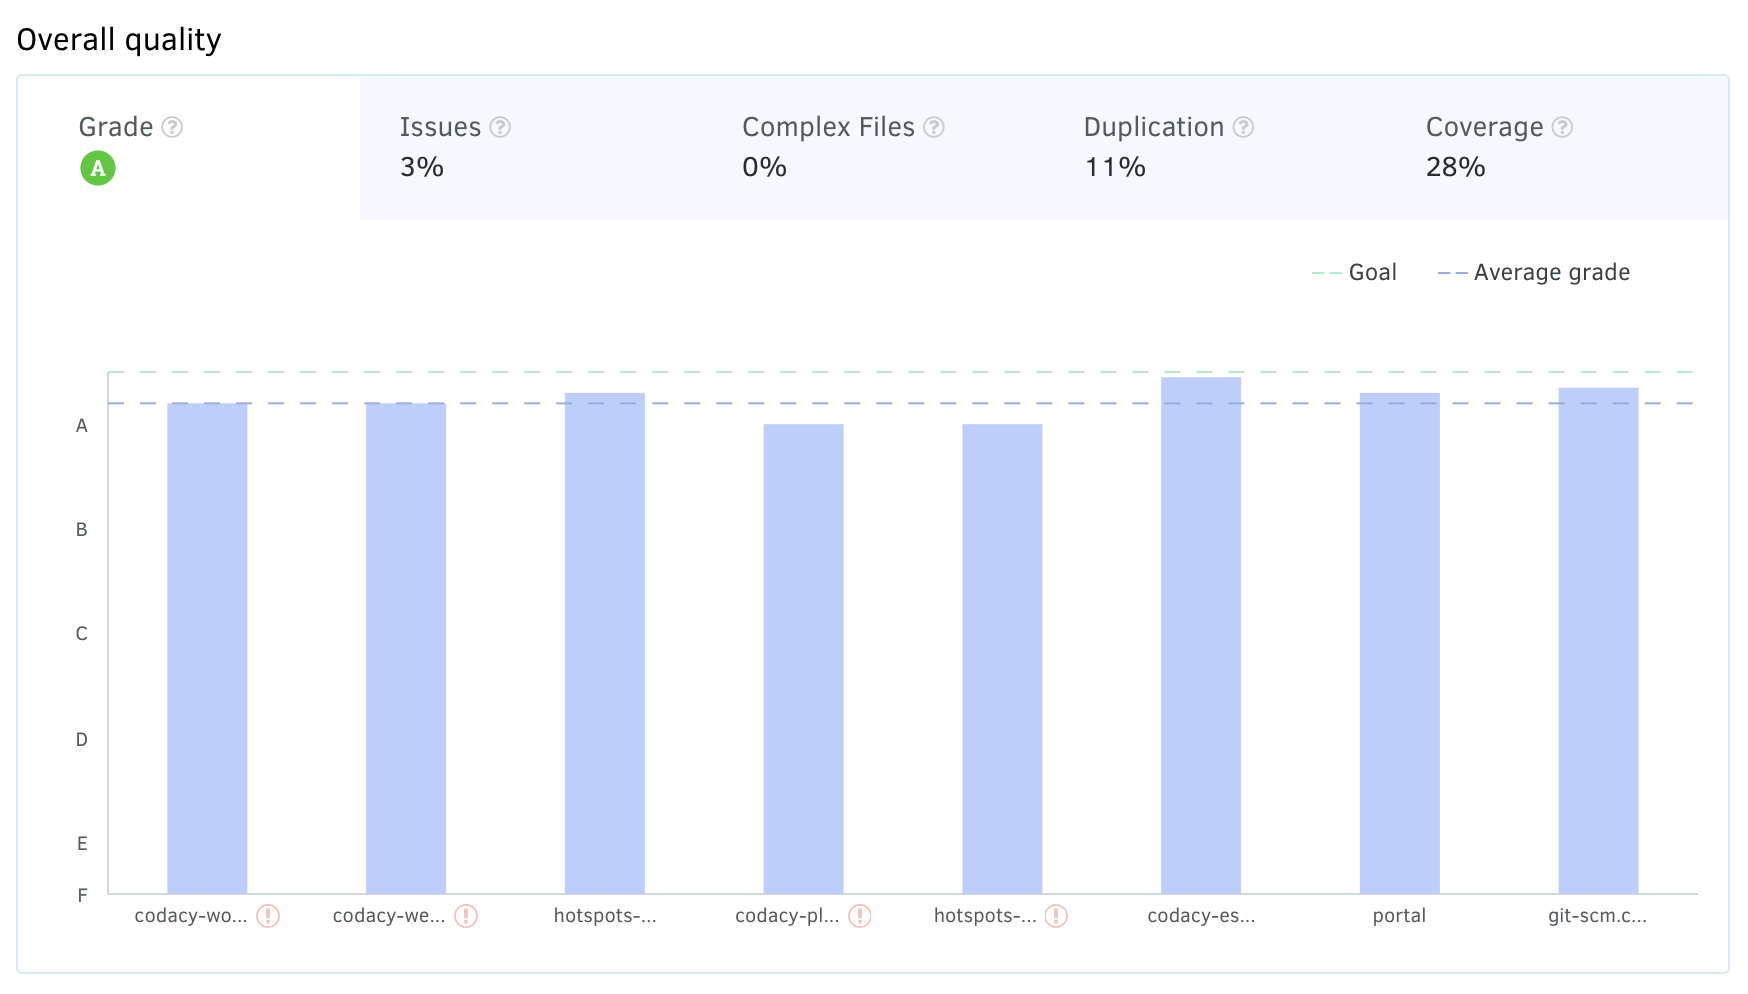This screenshot has width=1748, height=994.
Task: Click the warning icon beside codacy-pl... label
Action: (x=860, y=916)
